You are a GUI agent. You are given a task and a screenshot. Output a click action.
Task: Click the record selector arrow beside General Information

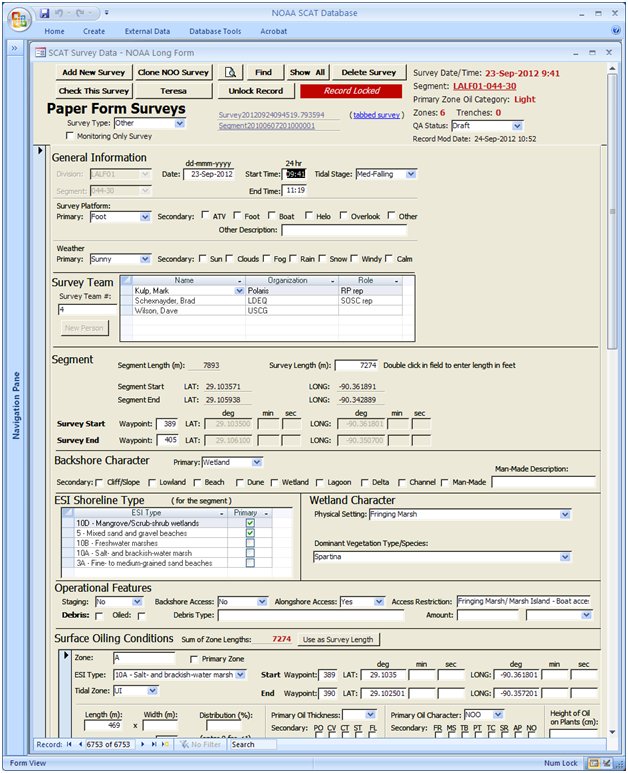(x=40, y=150)
